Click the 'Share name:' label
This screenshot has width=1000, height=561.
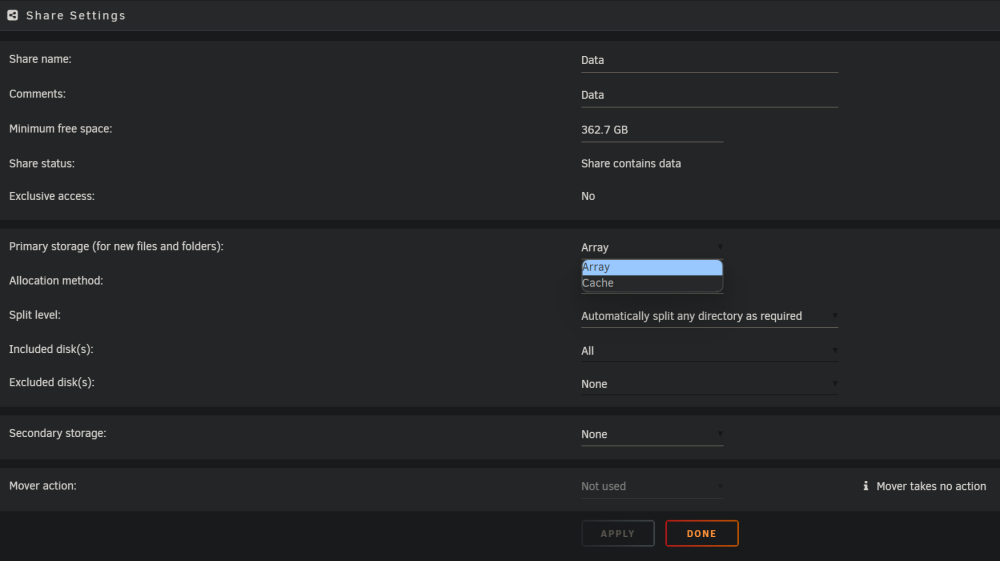[x=40, y=59]
